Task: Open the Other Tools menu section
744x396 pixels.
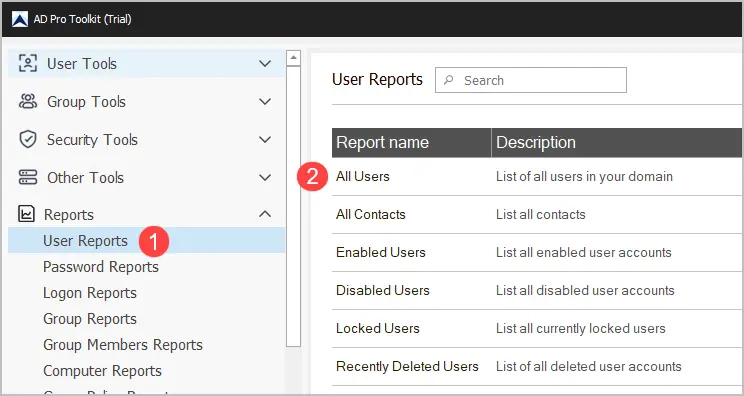Action: click(146, 177)
